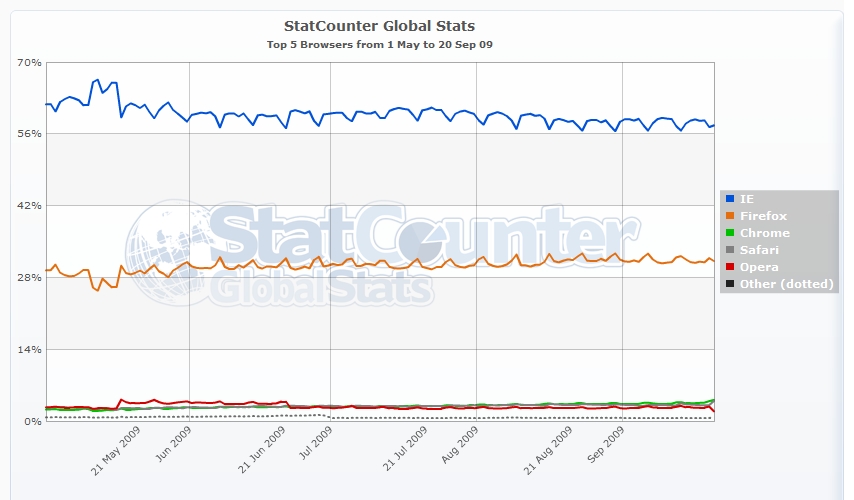Select the Firefox text label in legend
The image size is (854, 500).
click(x=763, y=216)
